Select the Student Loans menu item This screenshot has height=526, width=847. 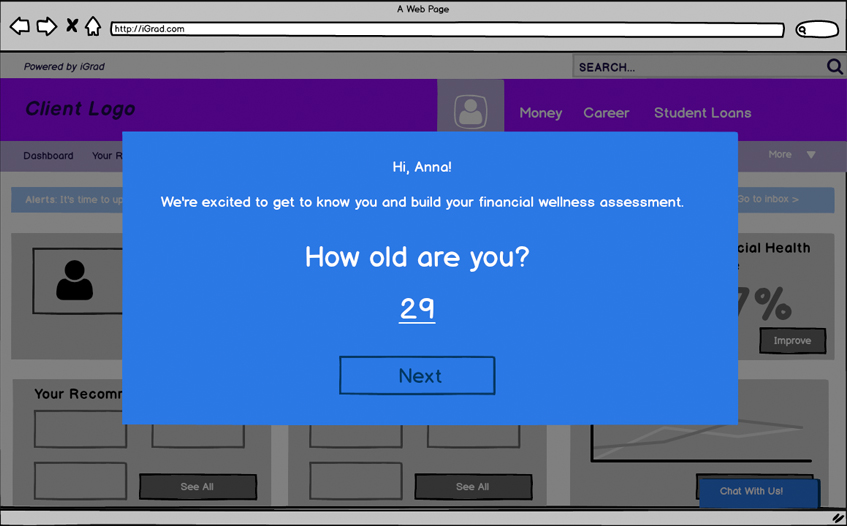pos(702,113)
